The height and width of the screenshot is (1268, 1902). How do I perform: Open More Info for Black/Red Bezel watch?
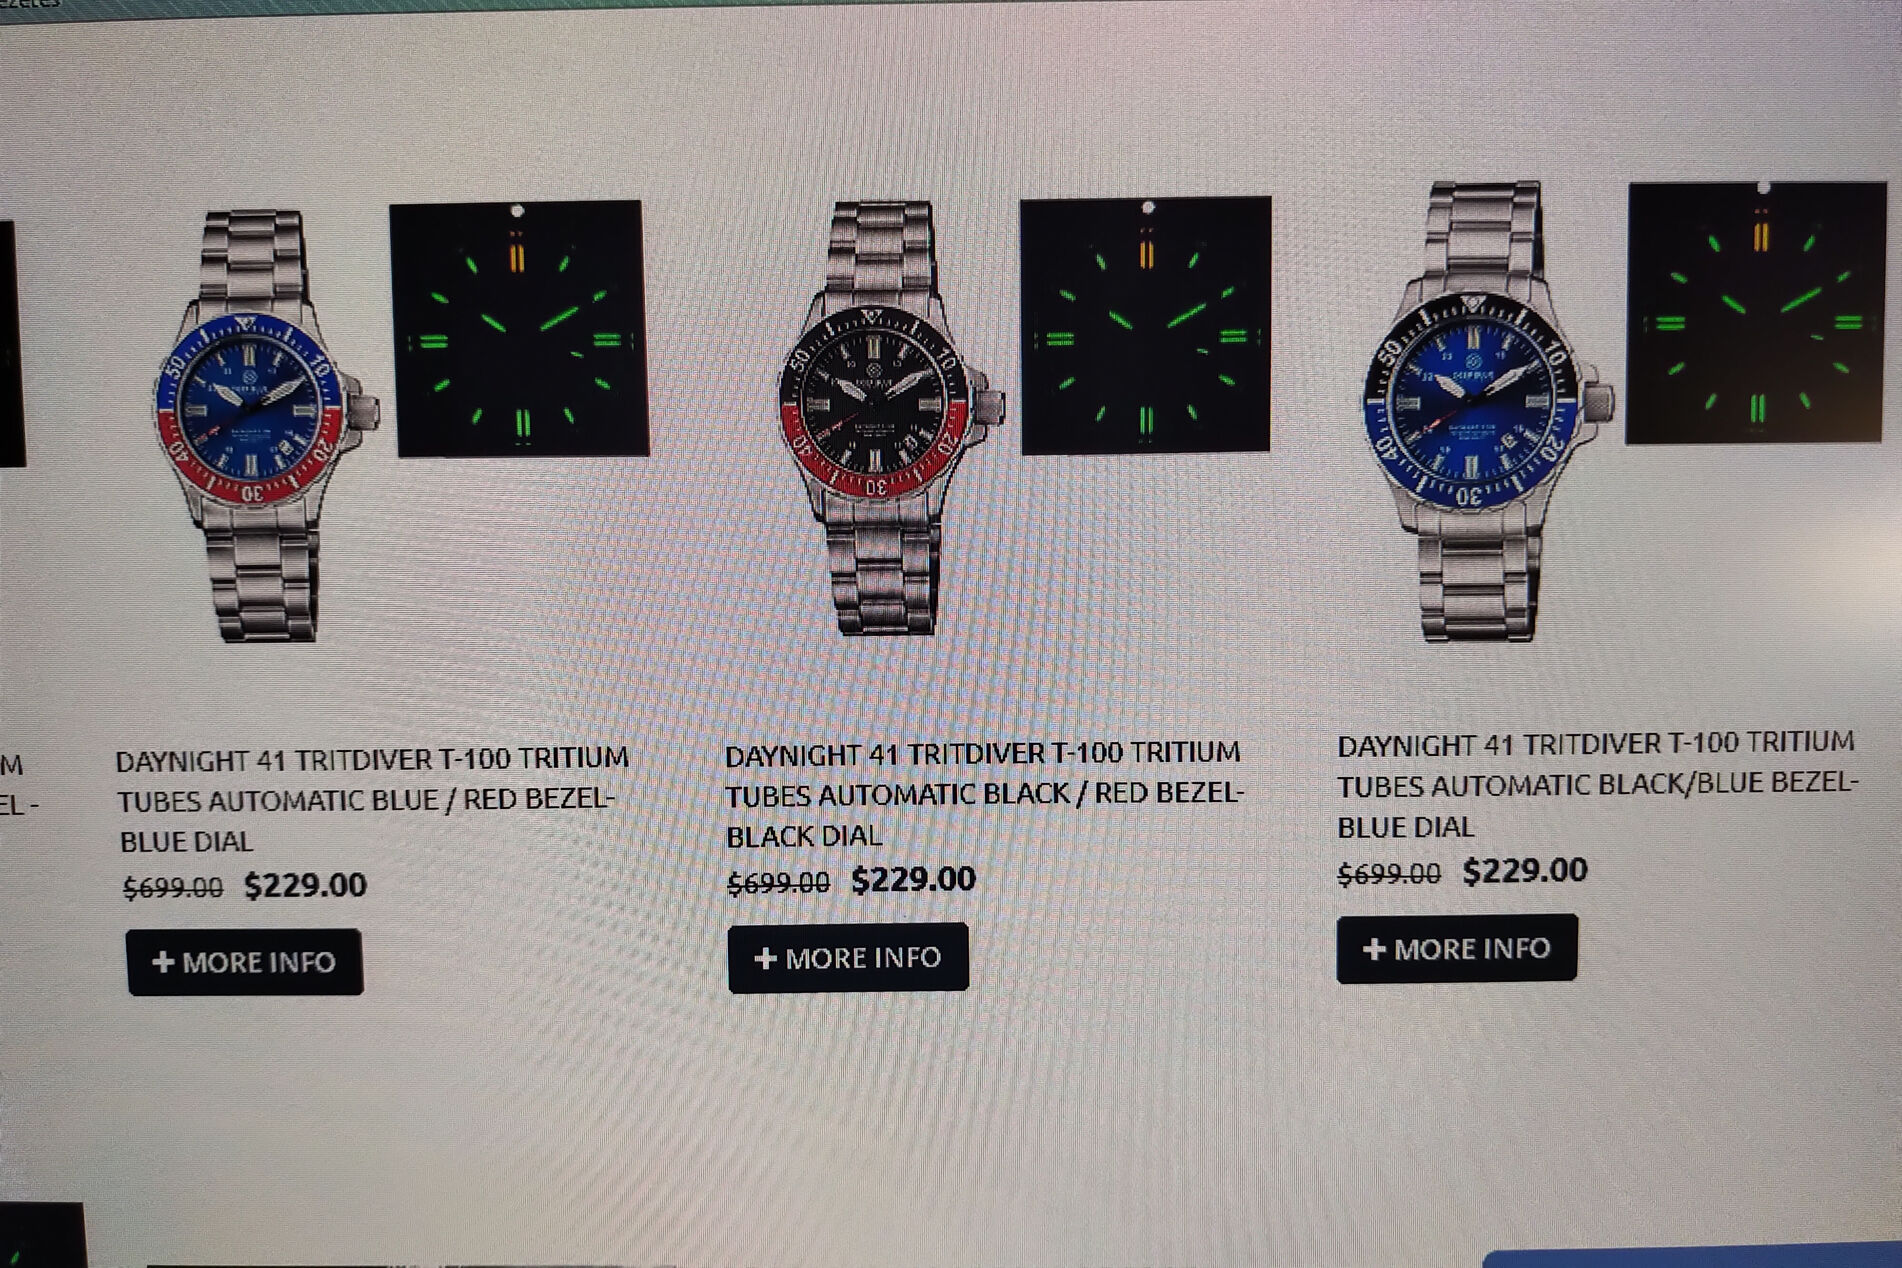pyautogui.click(x=848, y=957)
